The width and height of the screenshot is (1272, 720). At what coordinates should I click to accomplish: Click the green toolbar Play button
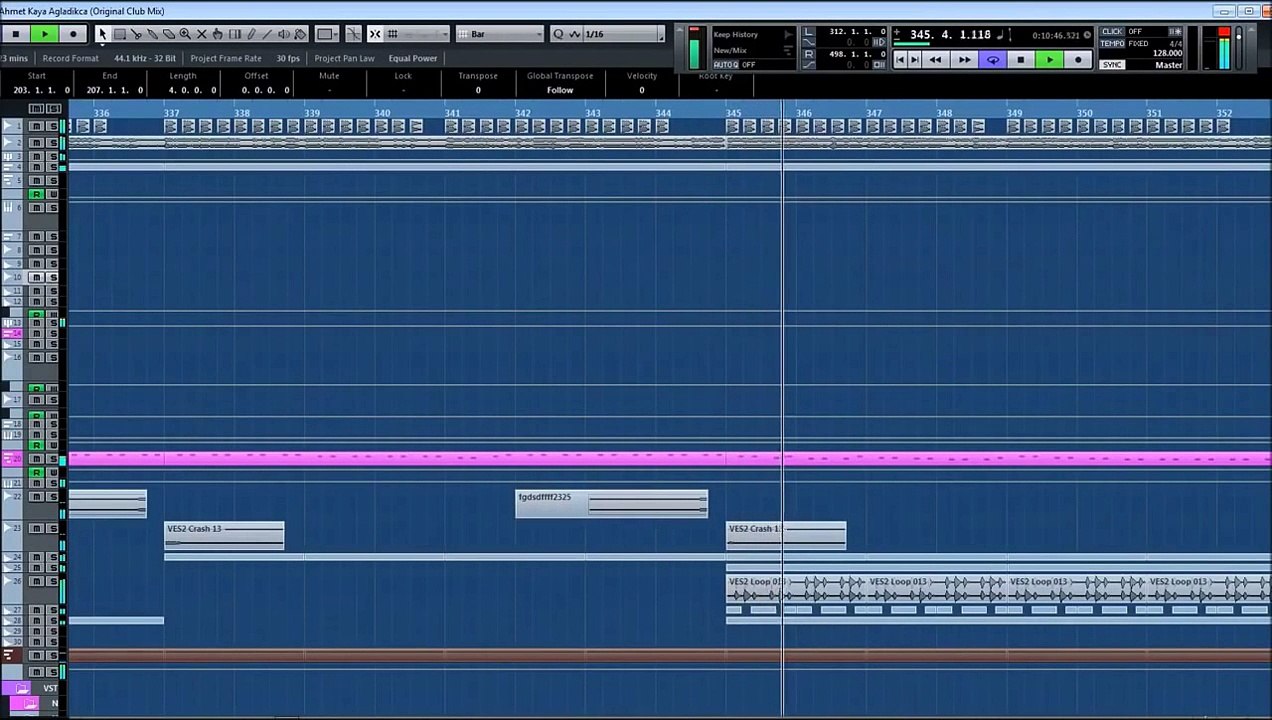coord(45,34)
